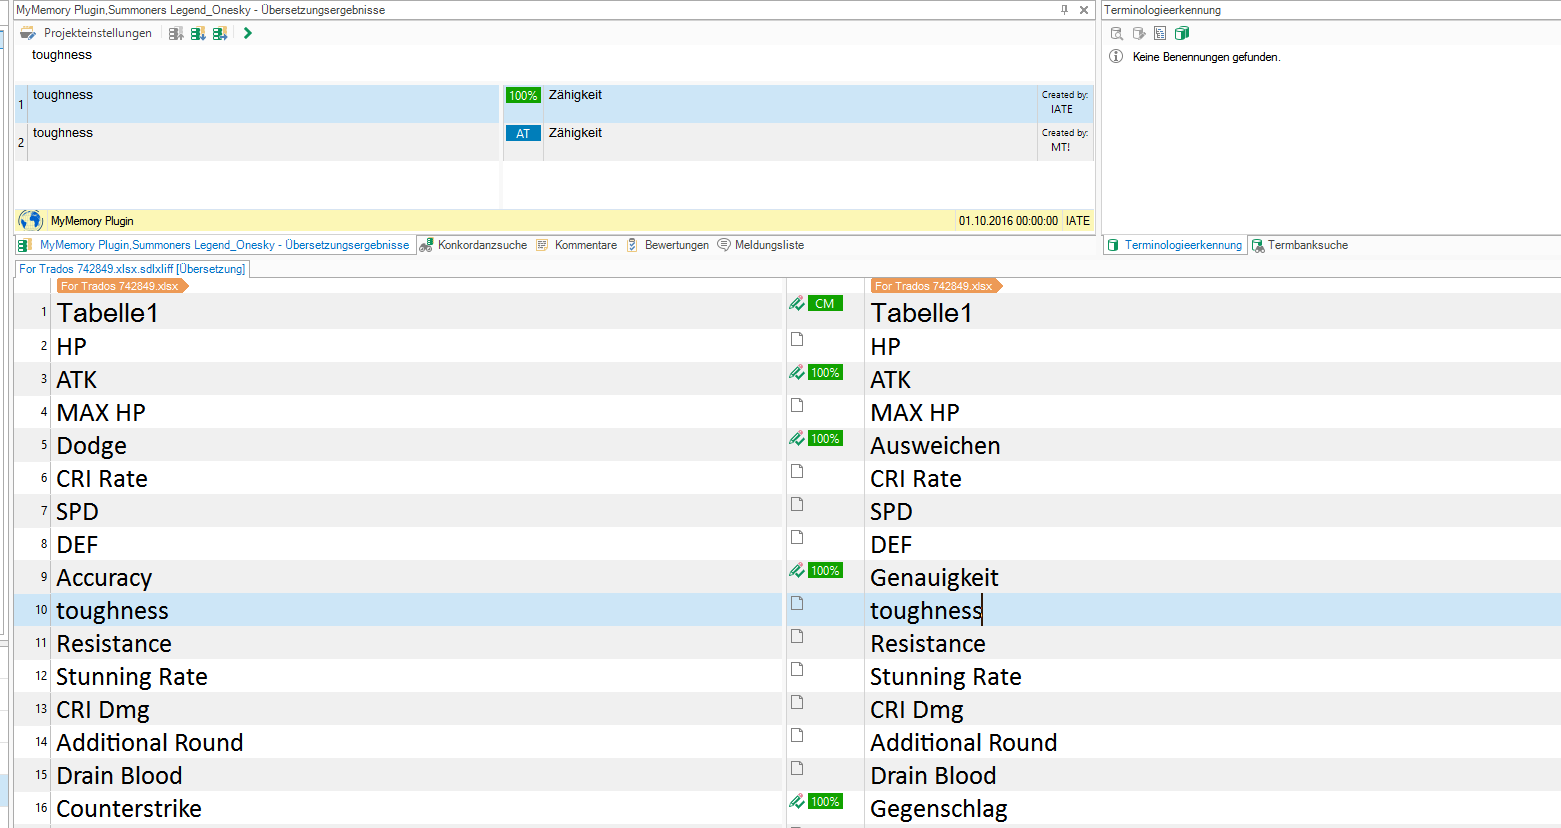Click the CM status badge on segment 1
1561x828 pixels.
pyautogui.click(x=825, y=304)
